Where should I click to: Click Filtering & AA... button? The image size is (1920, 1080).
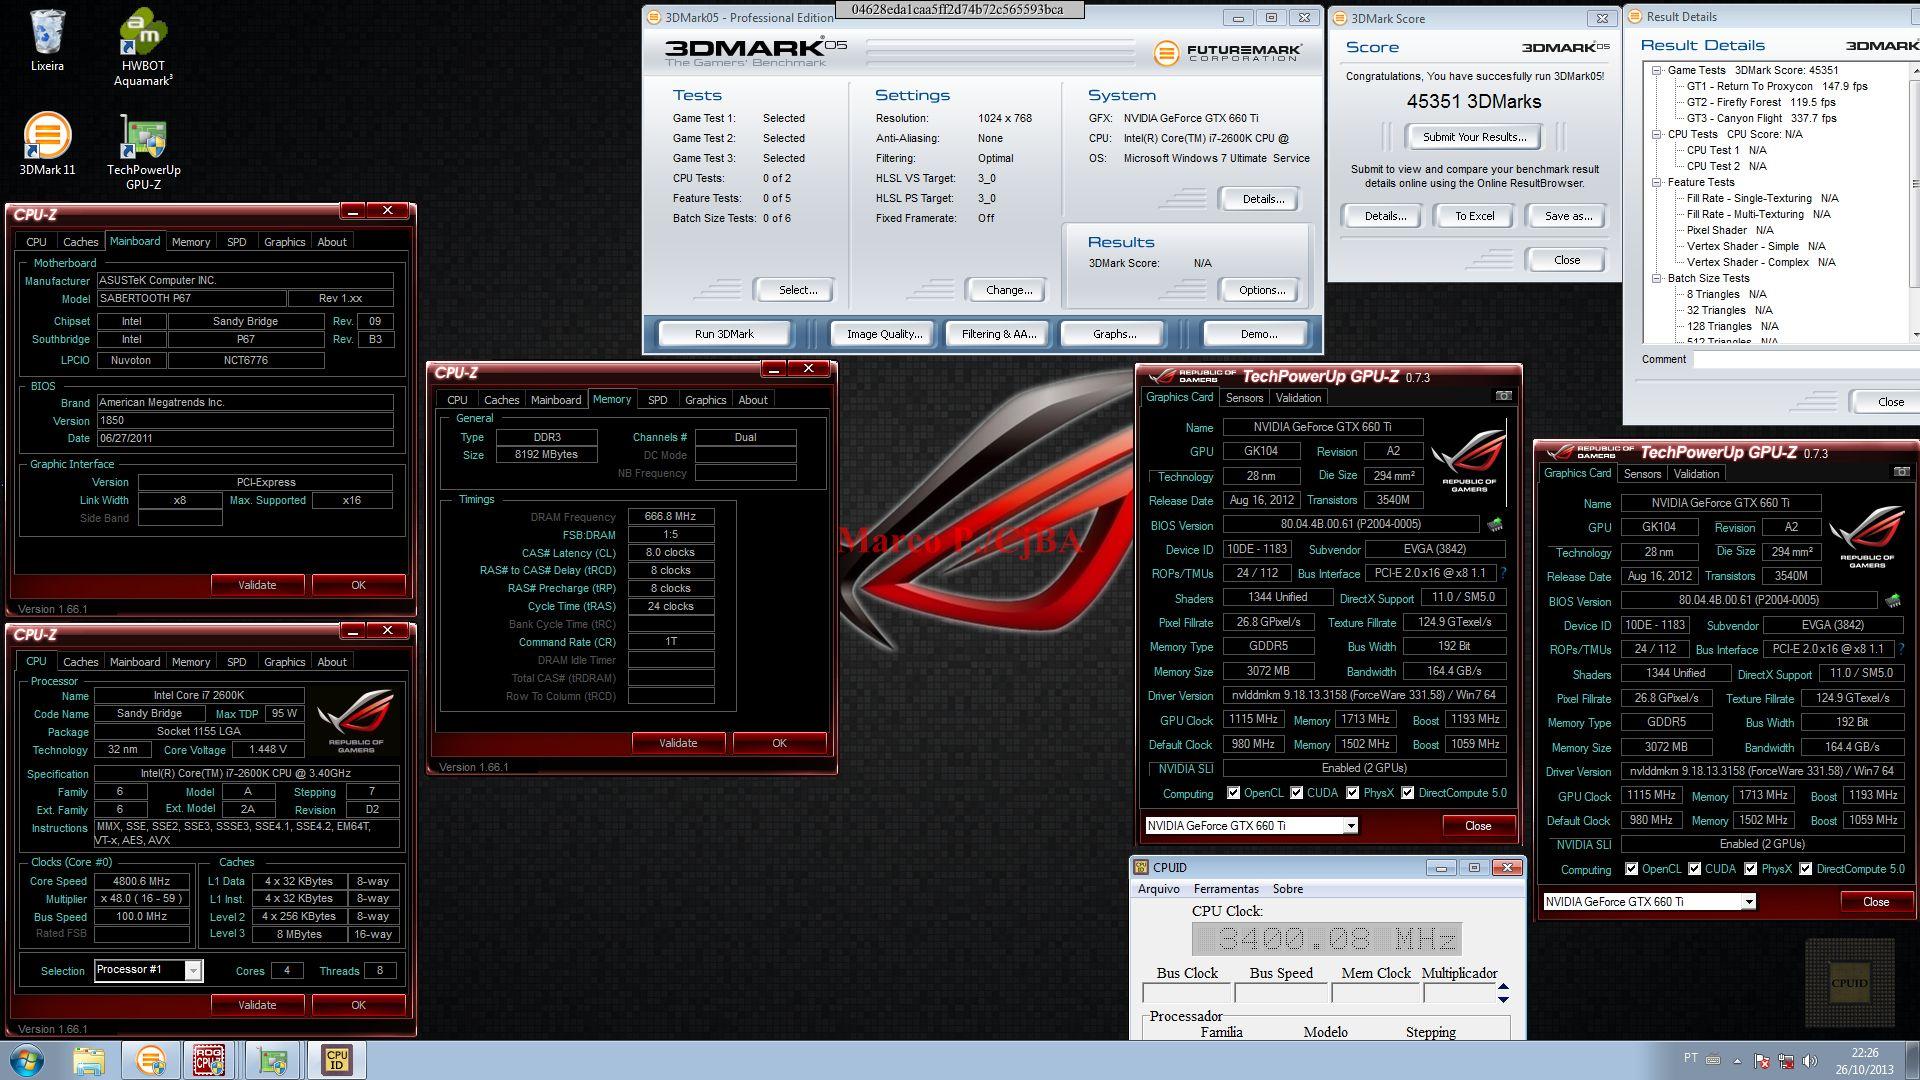(998, 334)
